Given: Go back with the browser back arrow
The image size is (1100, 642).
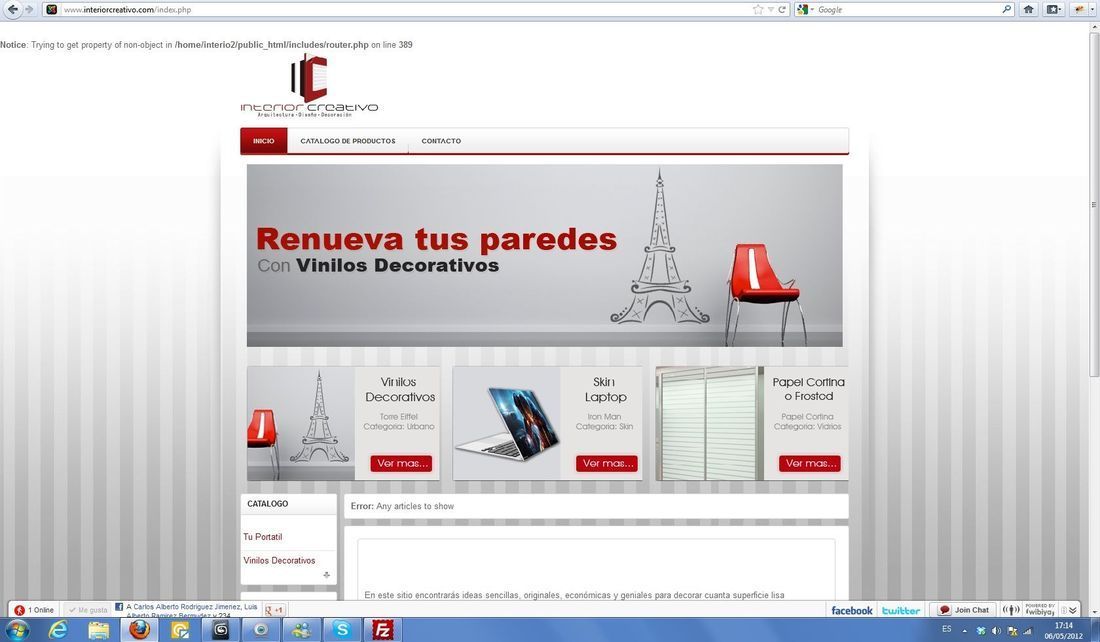Looking at the screenshot, I should pyautogui.click(x=13, y=10).
